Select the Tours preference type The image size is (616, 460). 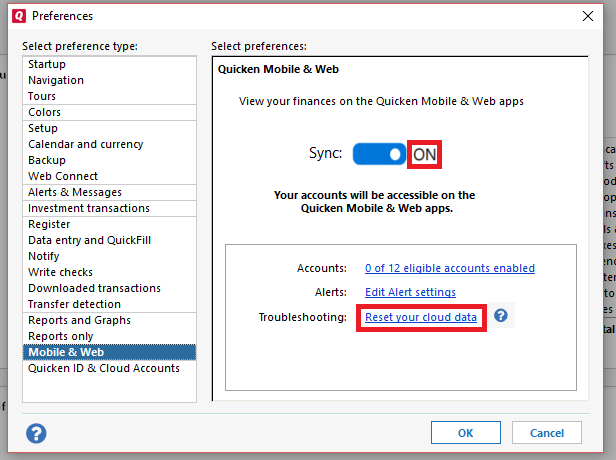pyautogui.click(x=109, y=96)
